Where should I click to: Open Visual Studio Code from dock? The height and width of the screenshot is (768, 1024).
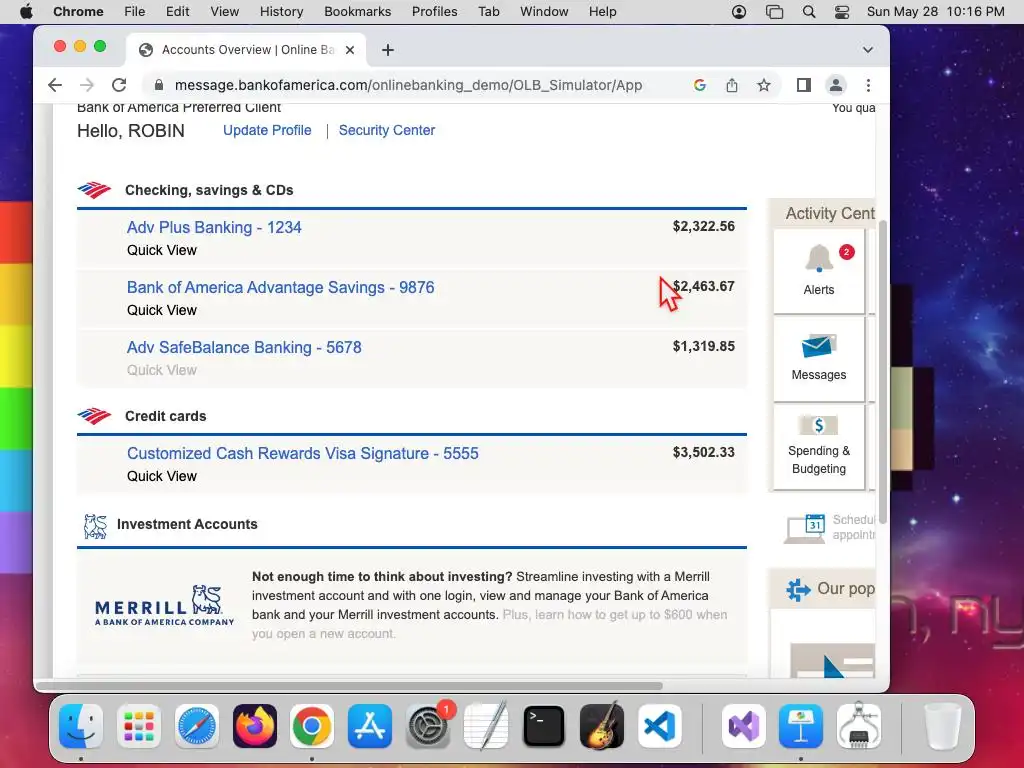coord(660,726)
